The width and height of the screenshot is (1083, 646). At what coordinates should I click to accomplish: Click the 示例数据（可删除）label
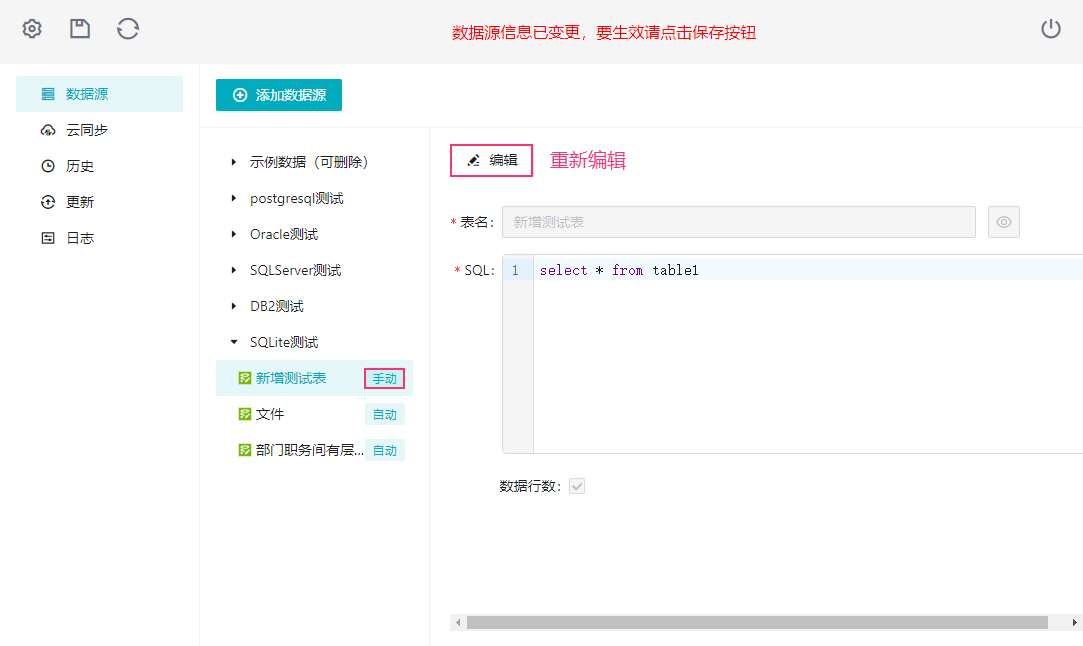309,162
